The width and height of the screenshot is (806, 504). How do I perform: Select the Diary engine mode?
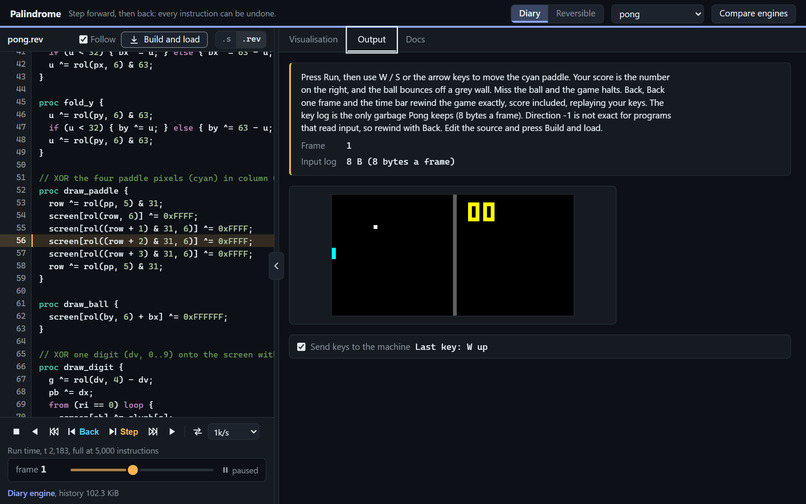[529, 13]
